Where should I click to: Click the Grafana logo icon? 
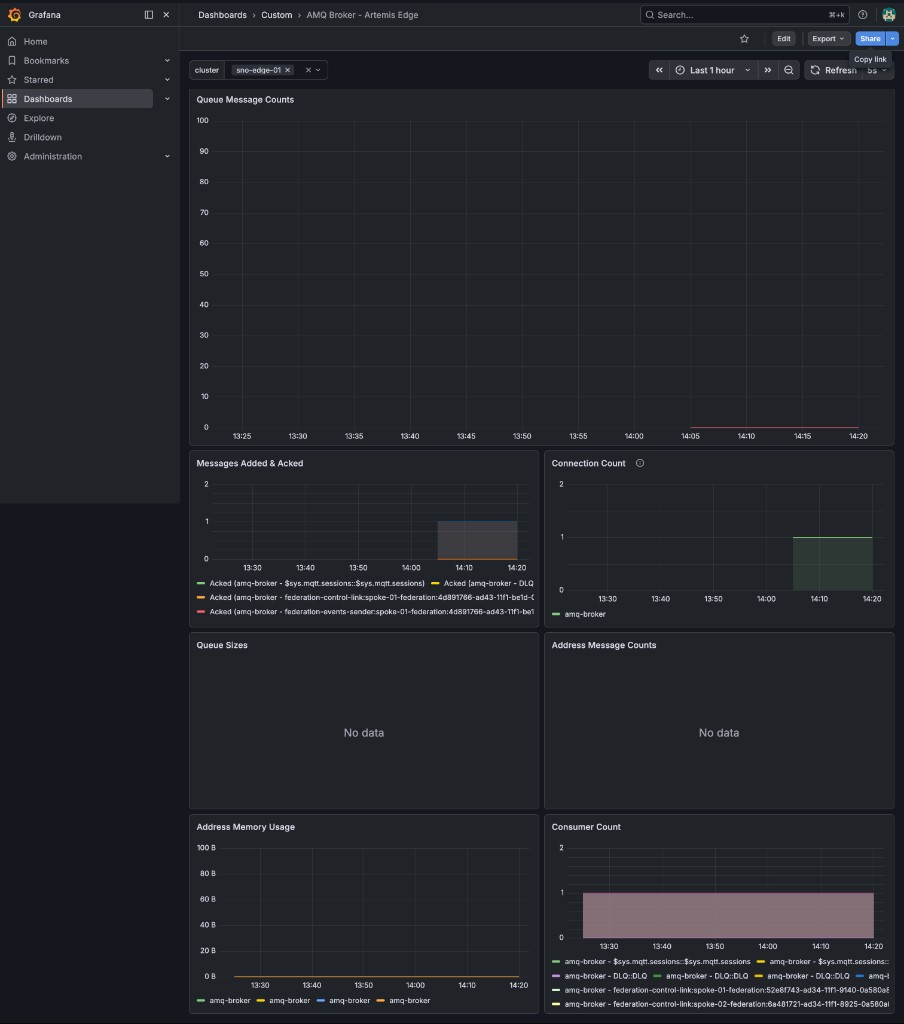click(14, 14)
